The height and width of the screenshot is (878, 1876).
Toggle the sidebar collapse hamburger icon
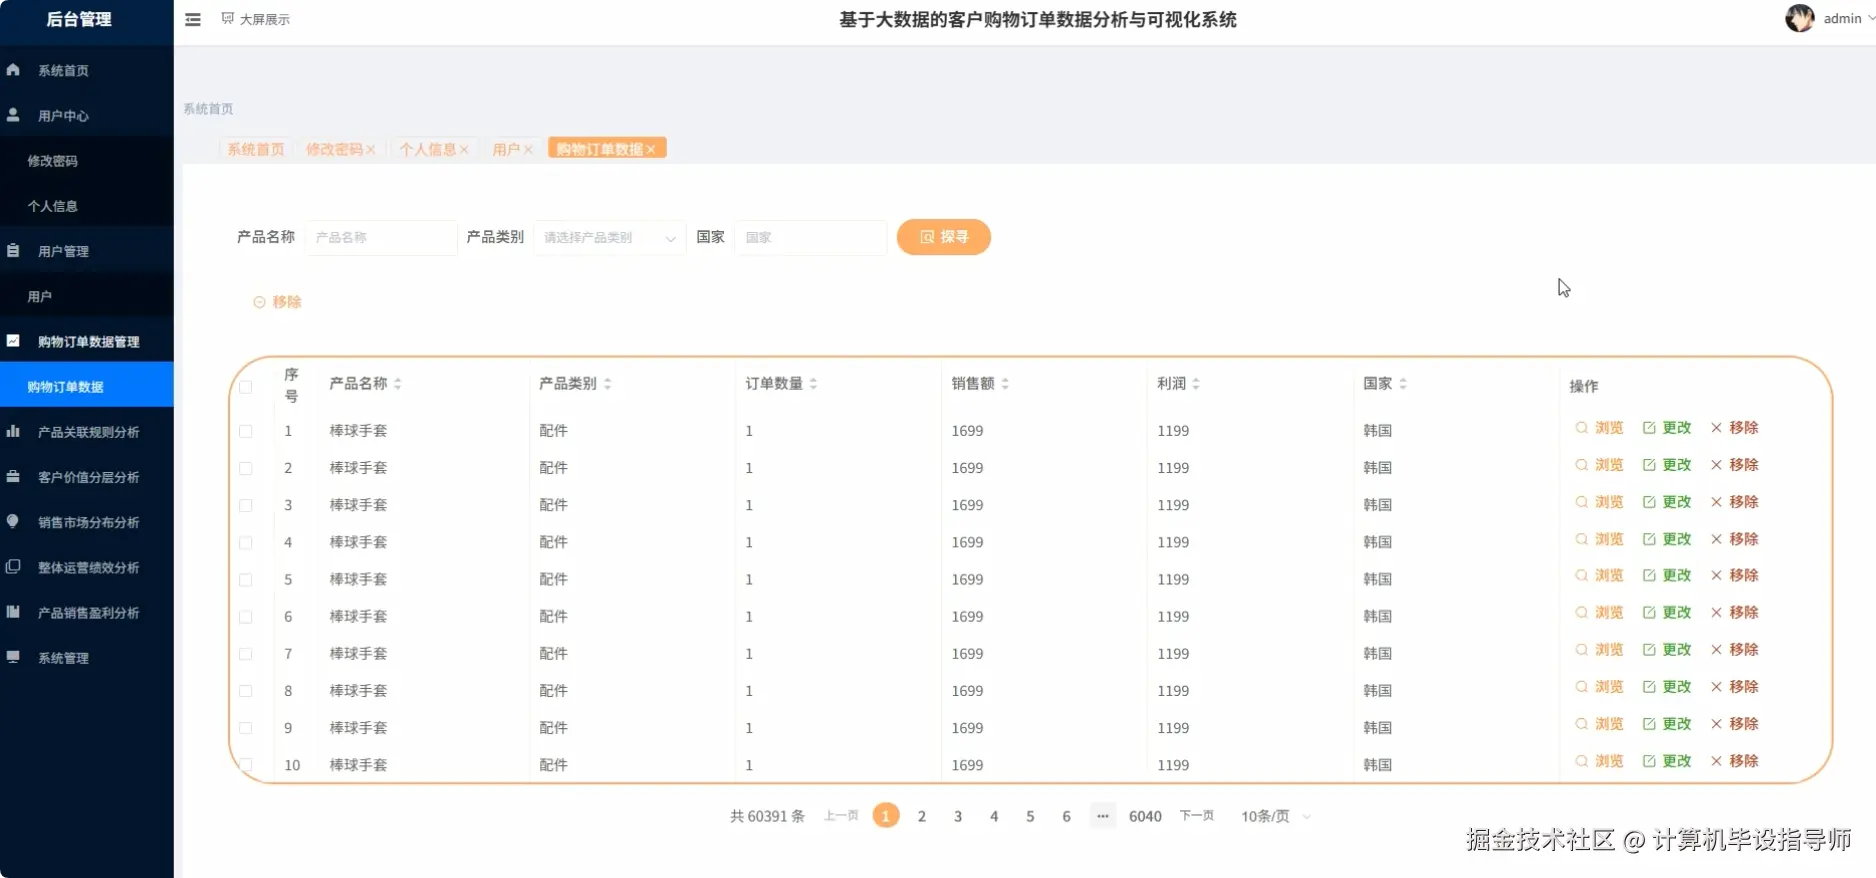point(193,19)
